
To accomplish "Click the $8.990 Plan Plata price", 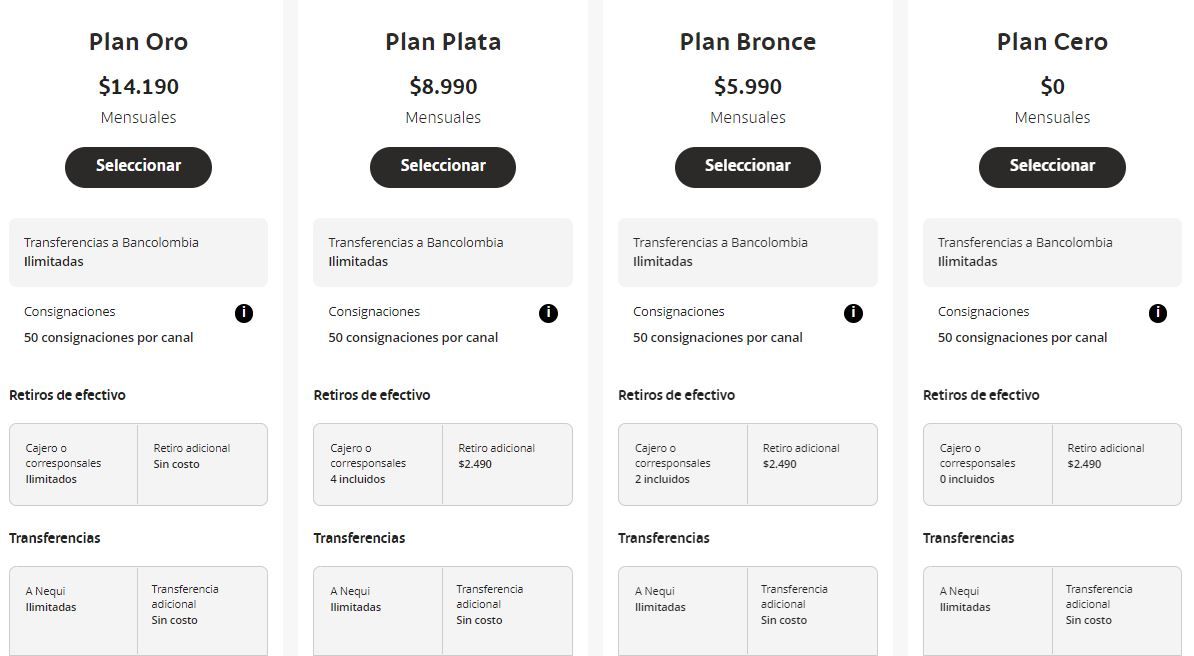I will click(x=443, y=86).
